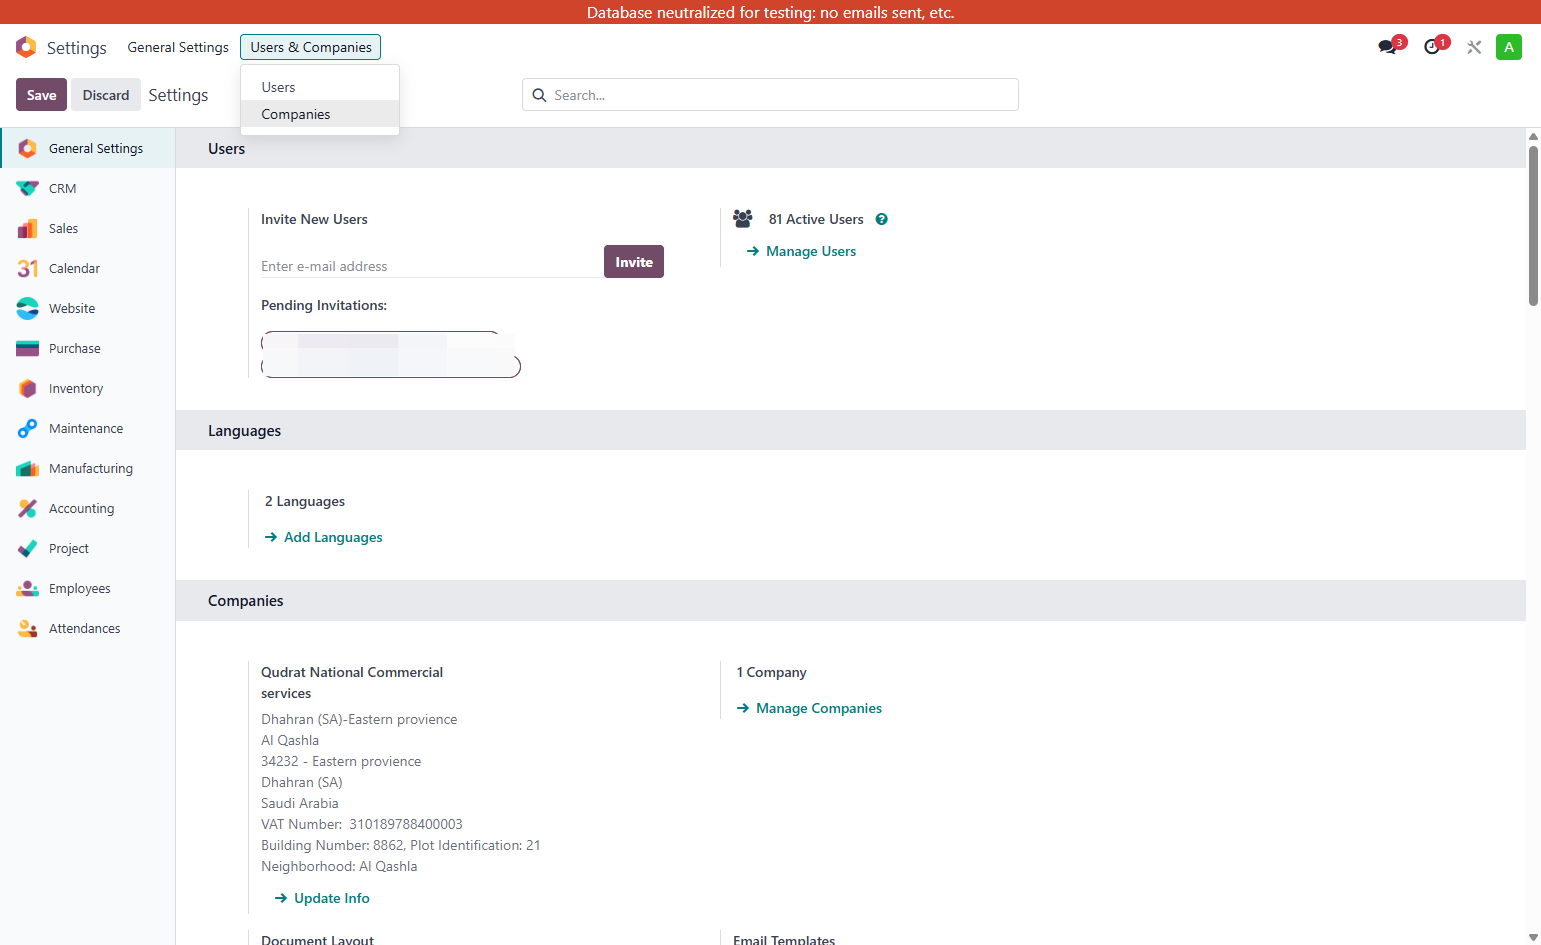
Task: Click the CRM app icon in sidebar
Action: pyautogui.click(x=28, y=188)
